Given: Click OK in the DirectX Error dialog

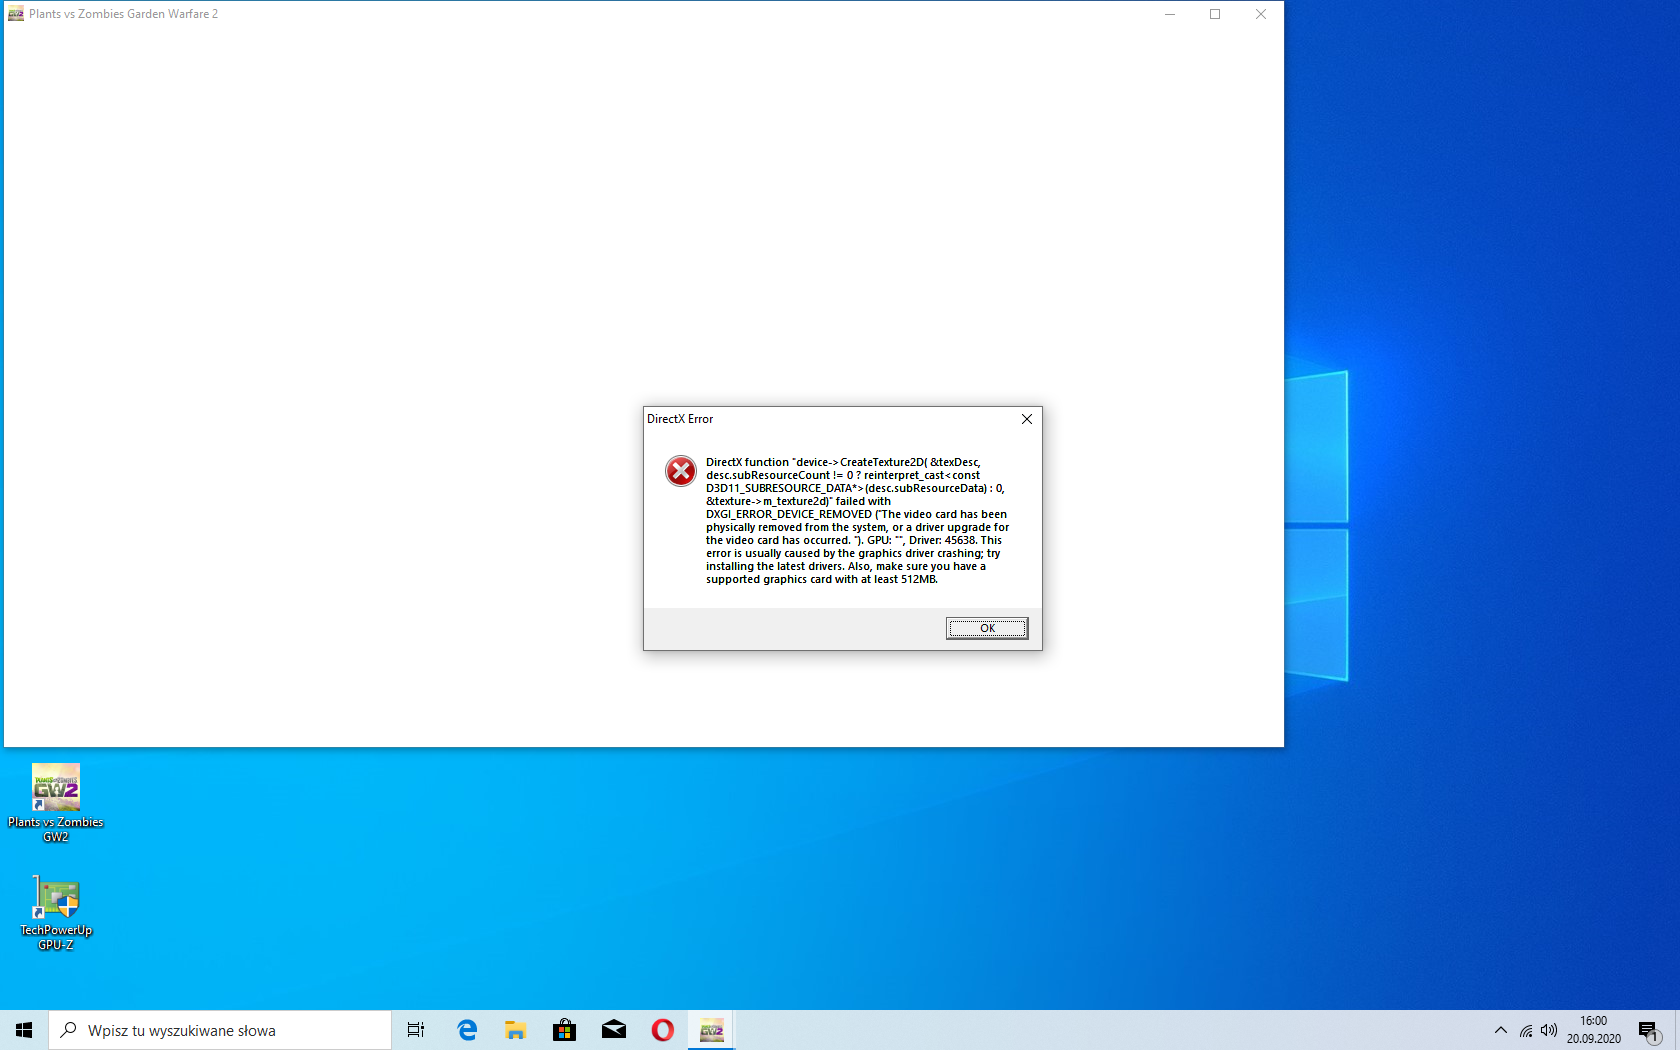Looking at the screenshot, I should tap(986, 628).
